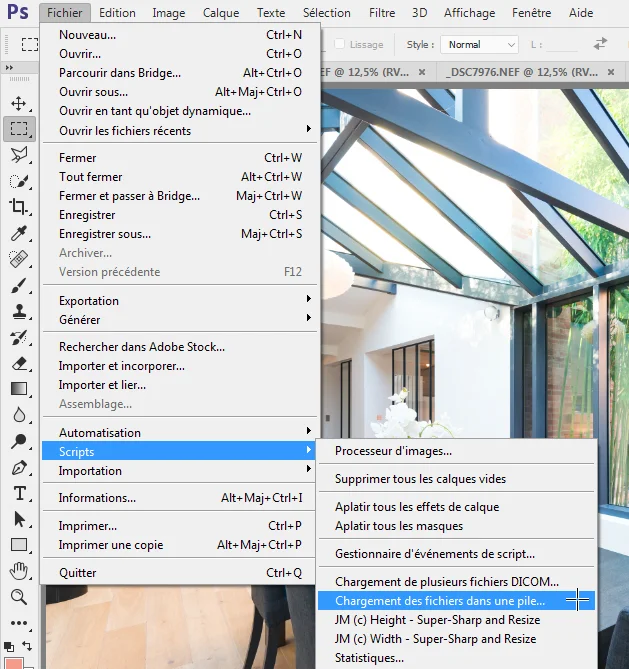The image size is (629, 669).
Task: Expand the Importation submenu
Action: tap(179, 471)
